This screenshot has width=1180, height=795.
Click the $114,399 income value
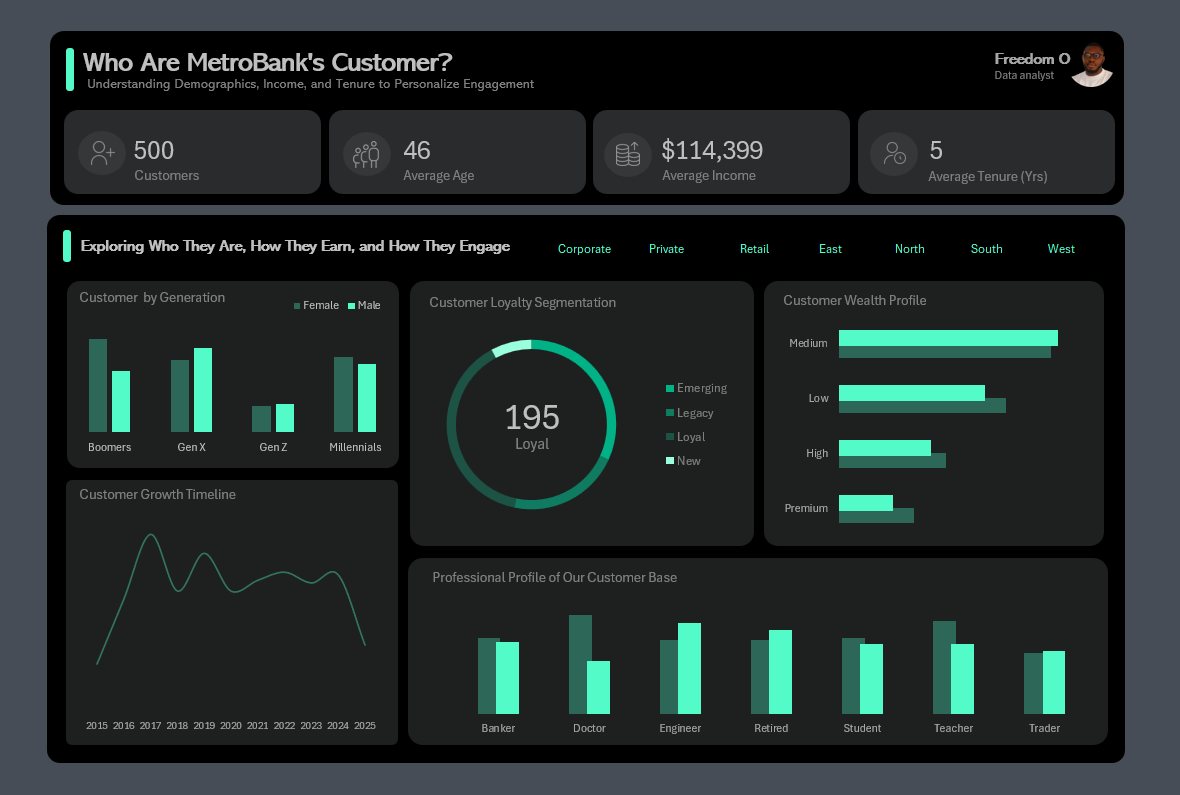pos(712,151)
